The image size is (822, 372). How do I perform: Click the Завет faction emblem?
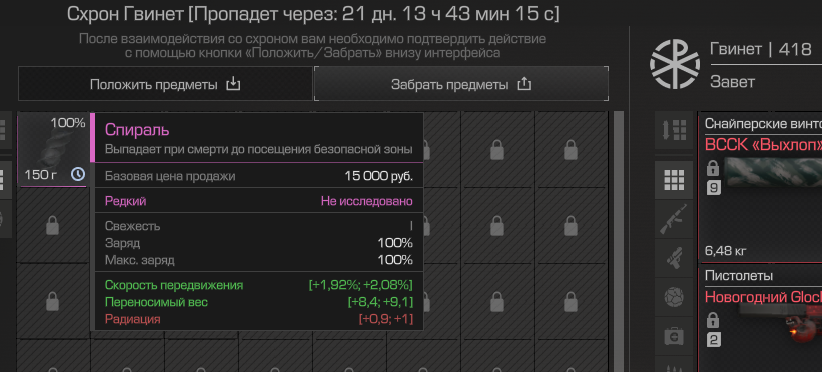(x=675, y=64)
